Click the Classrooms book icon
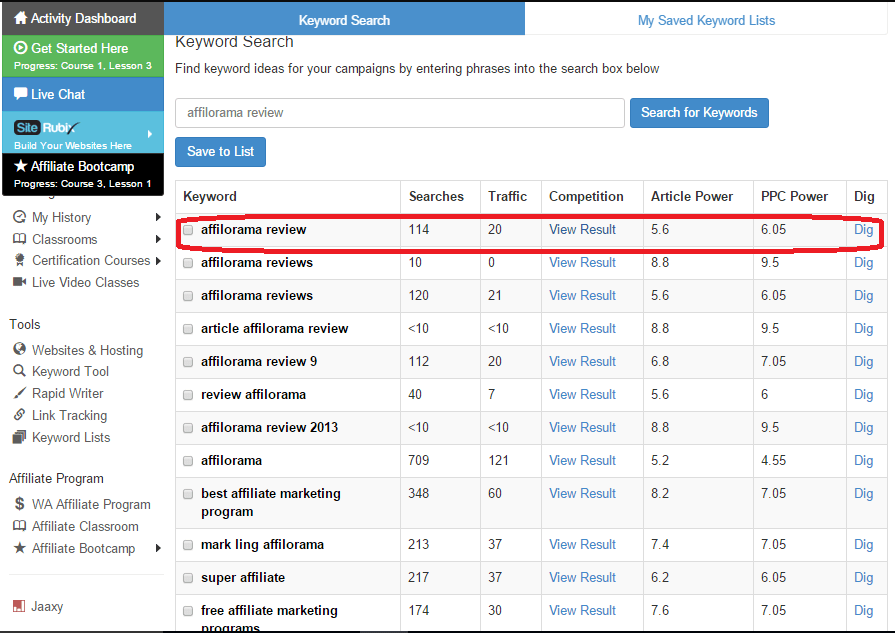Viewport: 895px width, 633px height. [x=19, y=239]
